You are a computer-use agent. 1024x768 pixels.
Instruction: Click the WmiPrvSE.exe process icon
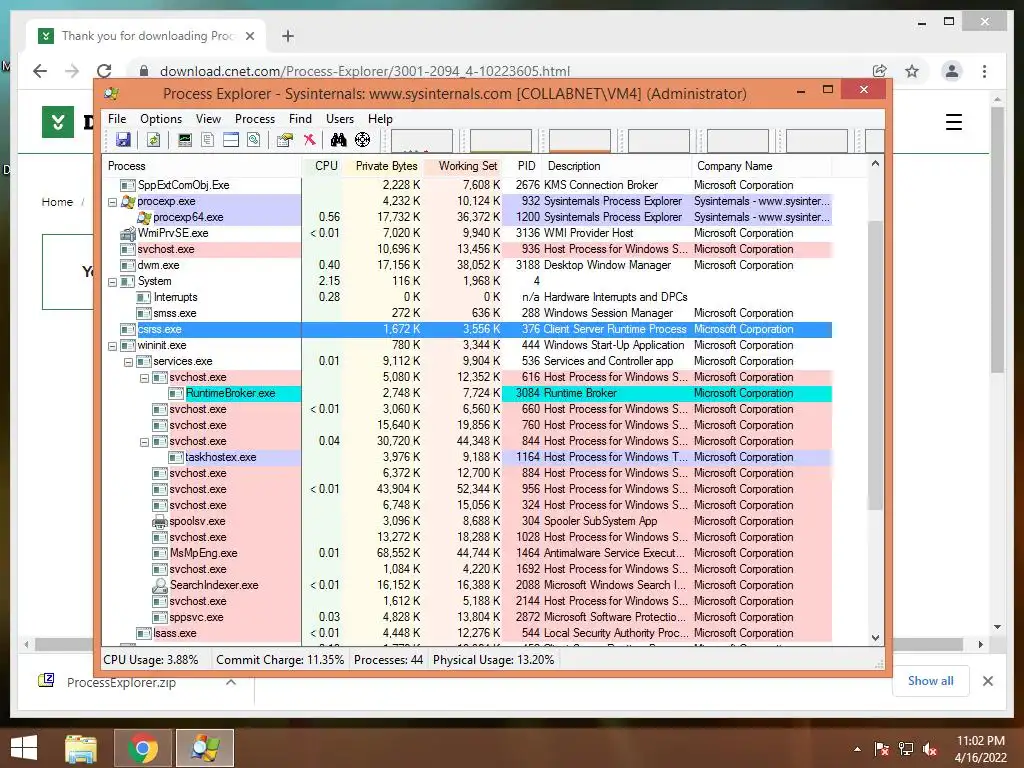[x=128, y=233]
